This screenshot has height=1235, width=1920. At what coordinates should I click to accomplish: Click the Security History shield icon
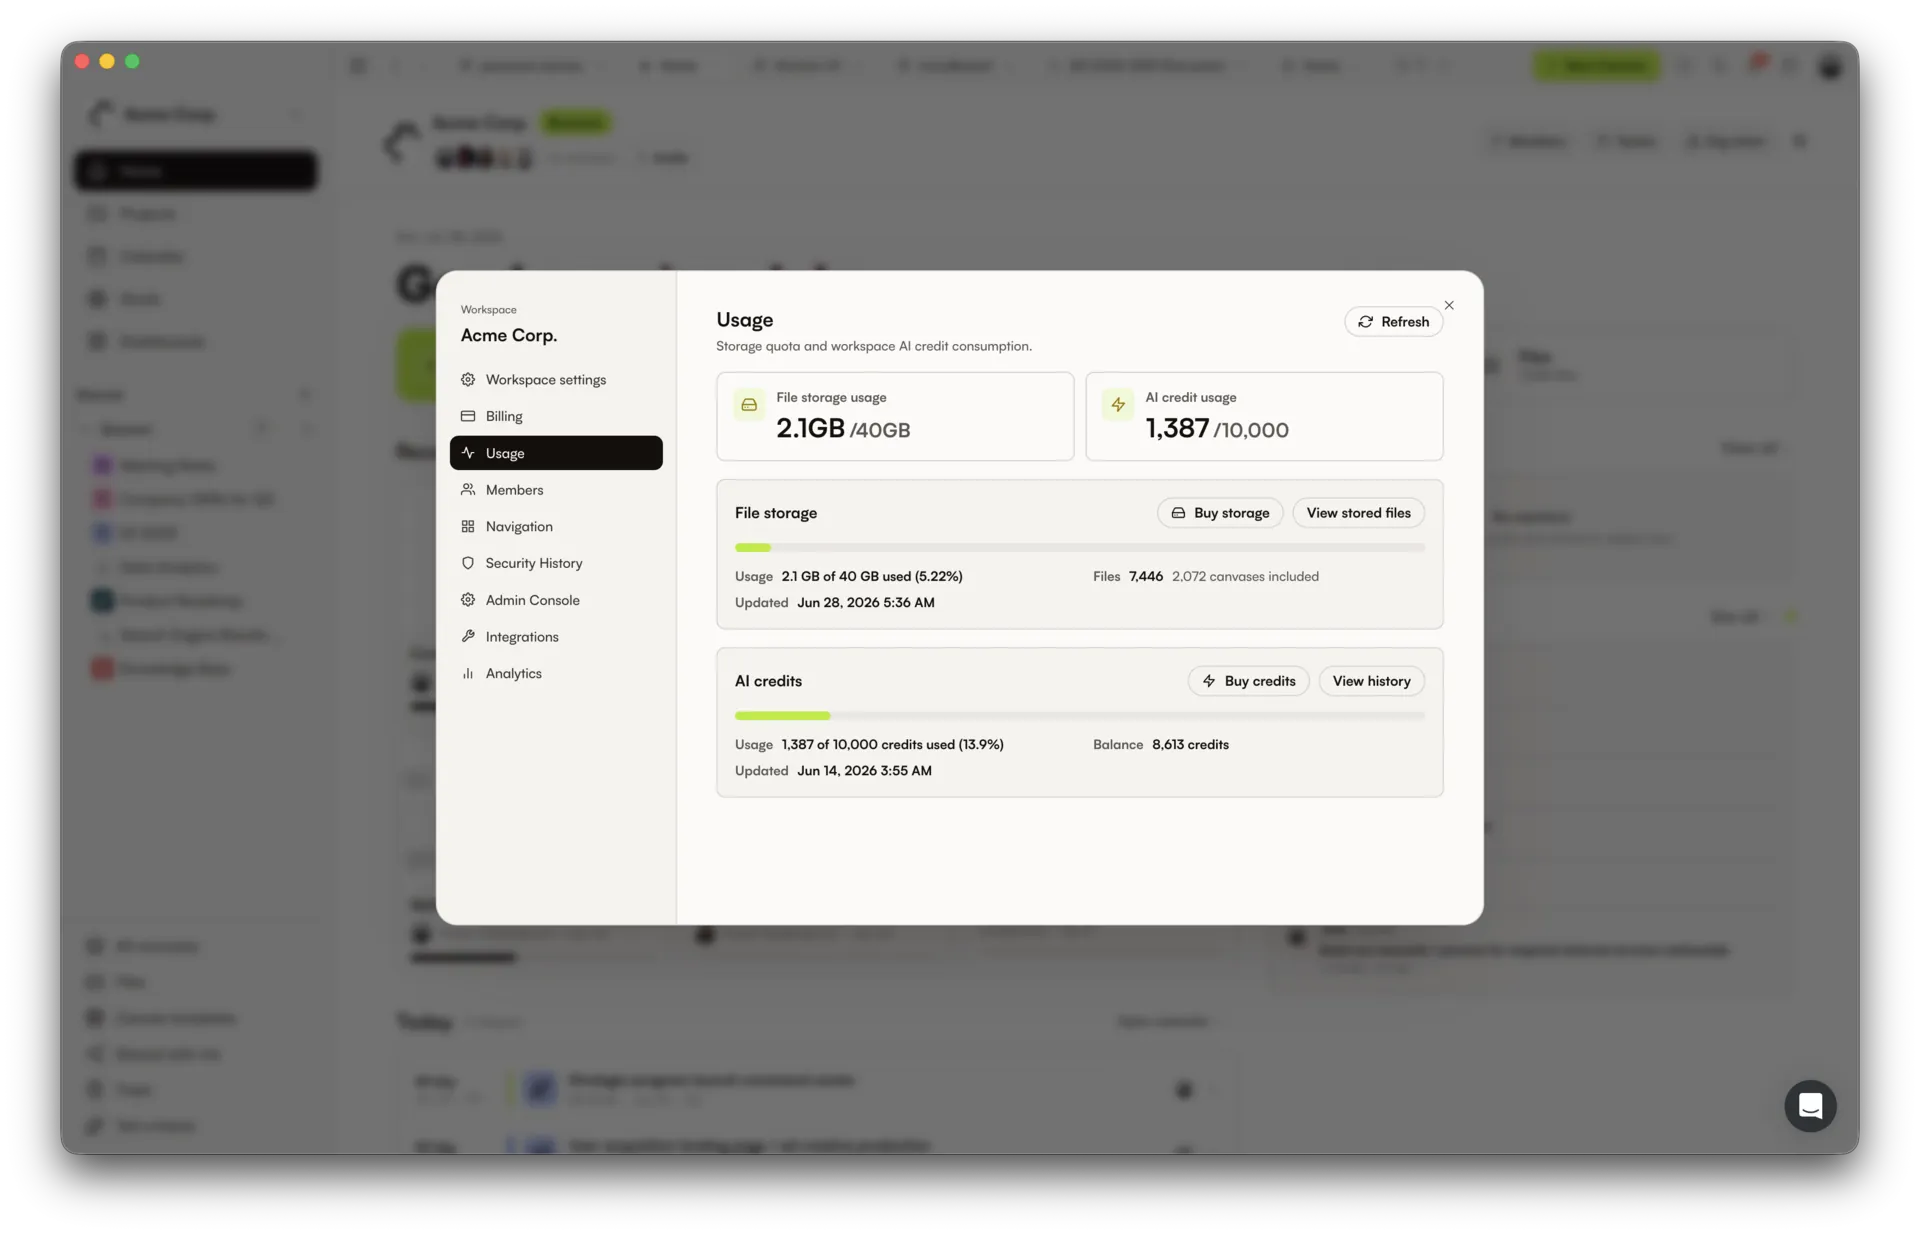click(x=468, y=563)
